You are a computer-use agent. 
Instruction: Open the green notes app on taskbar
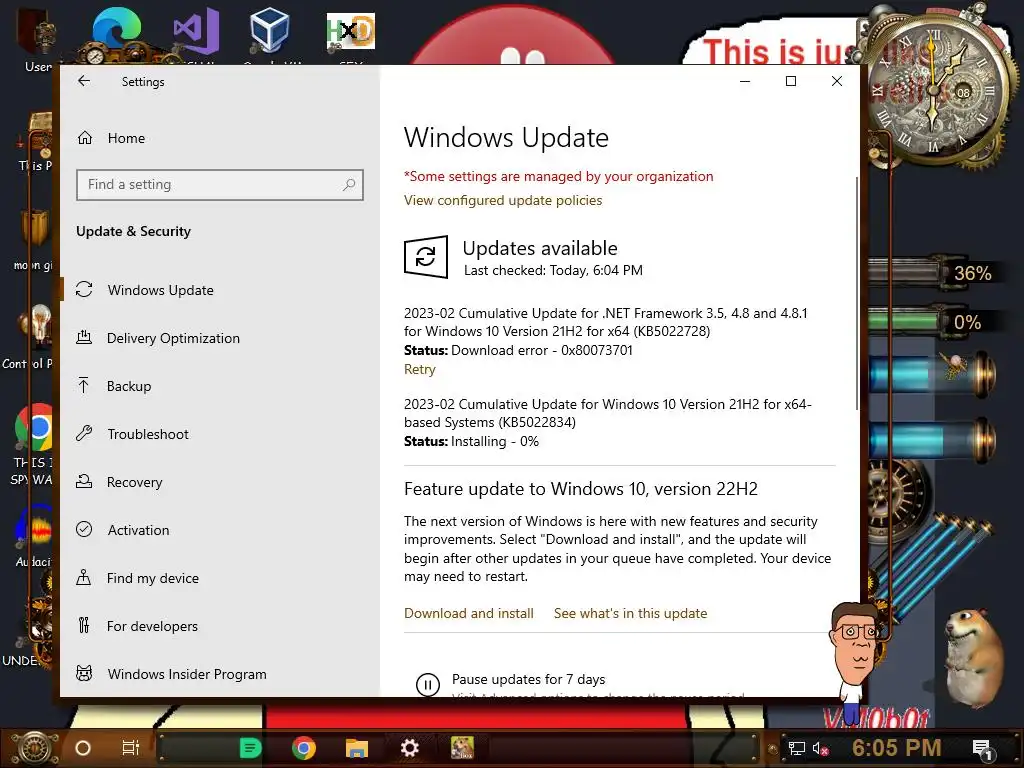(250, 748)
